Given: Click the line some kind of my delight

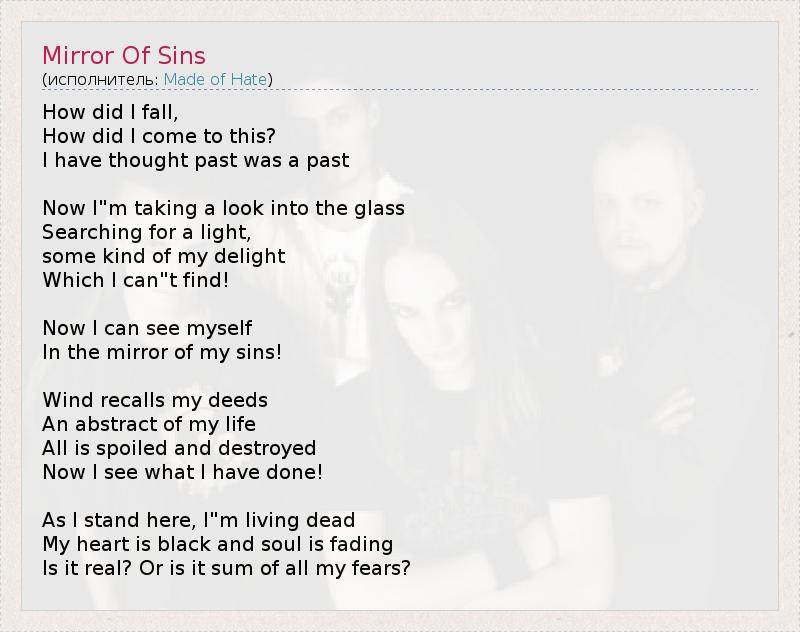Looking at the screenshot, I should point(164,256).
